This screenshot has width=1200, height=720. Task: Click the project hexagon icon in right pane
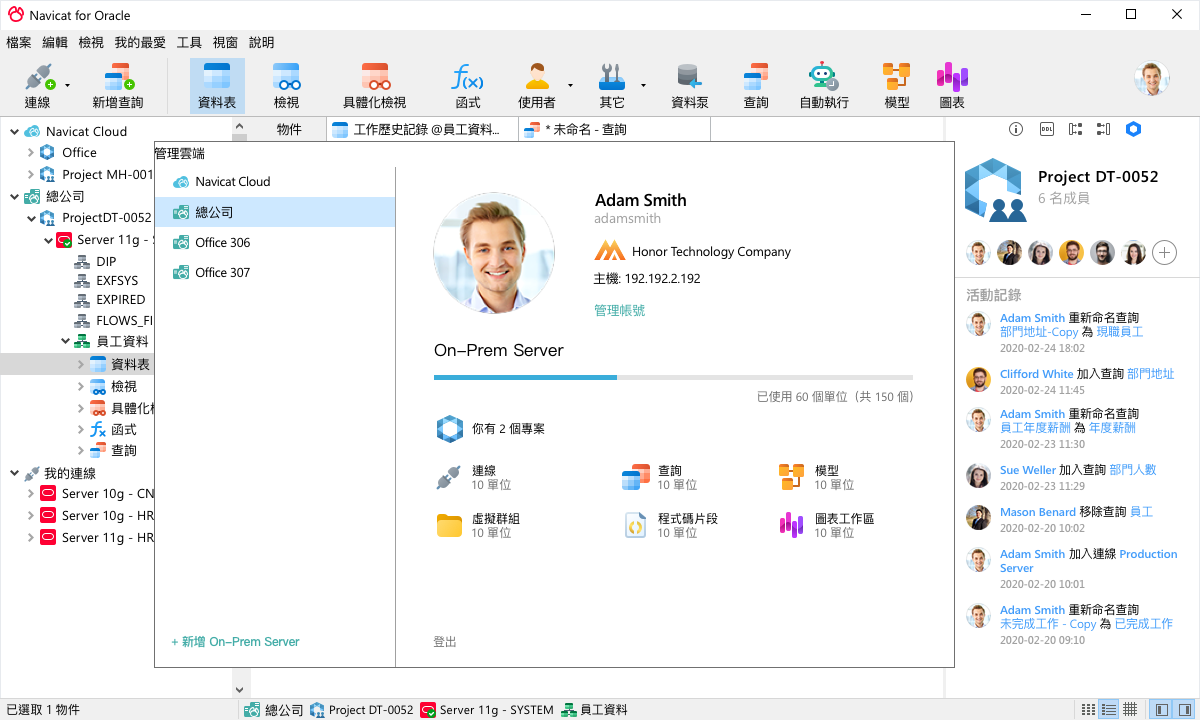[x=1133, y=129]
